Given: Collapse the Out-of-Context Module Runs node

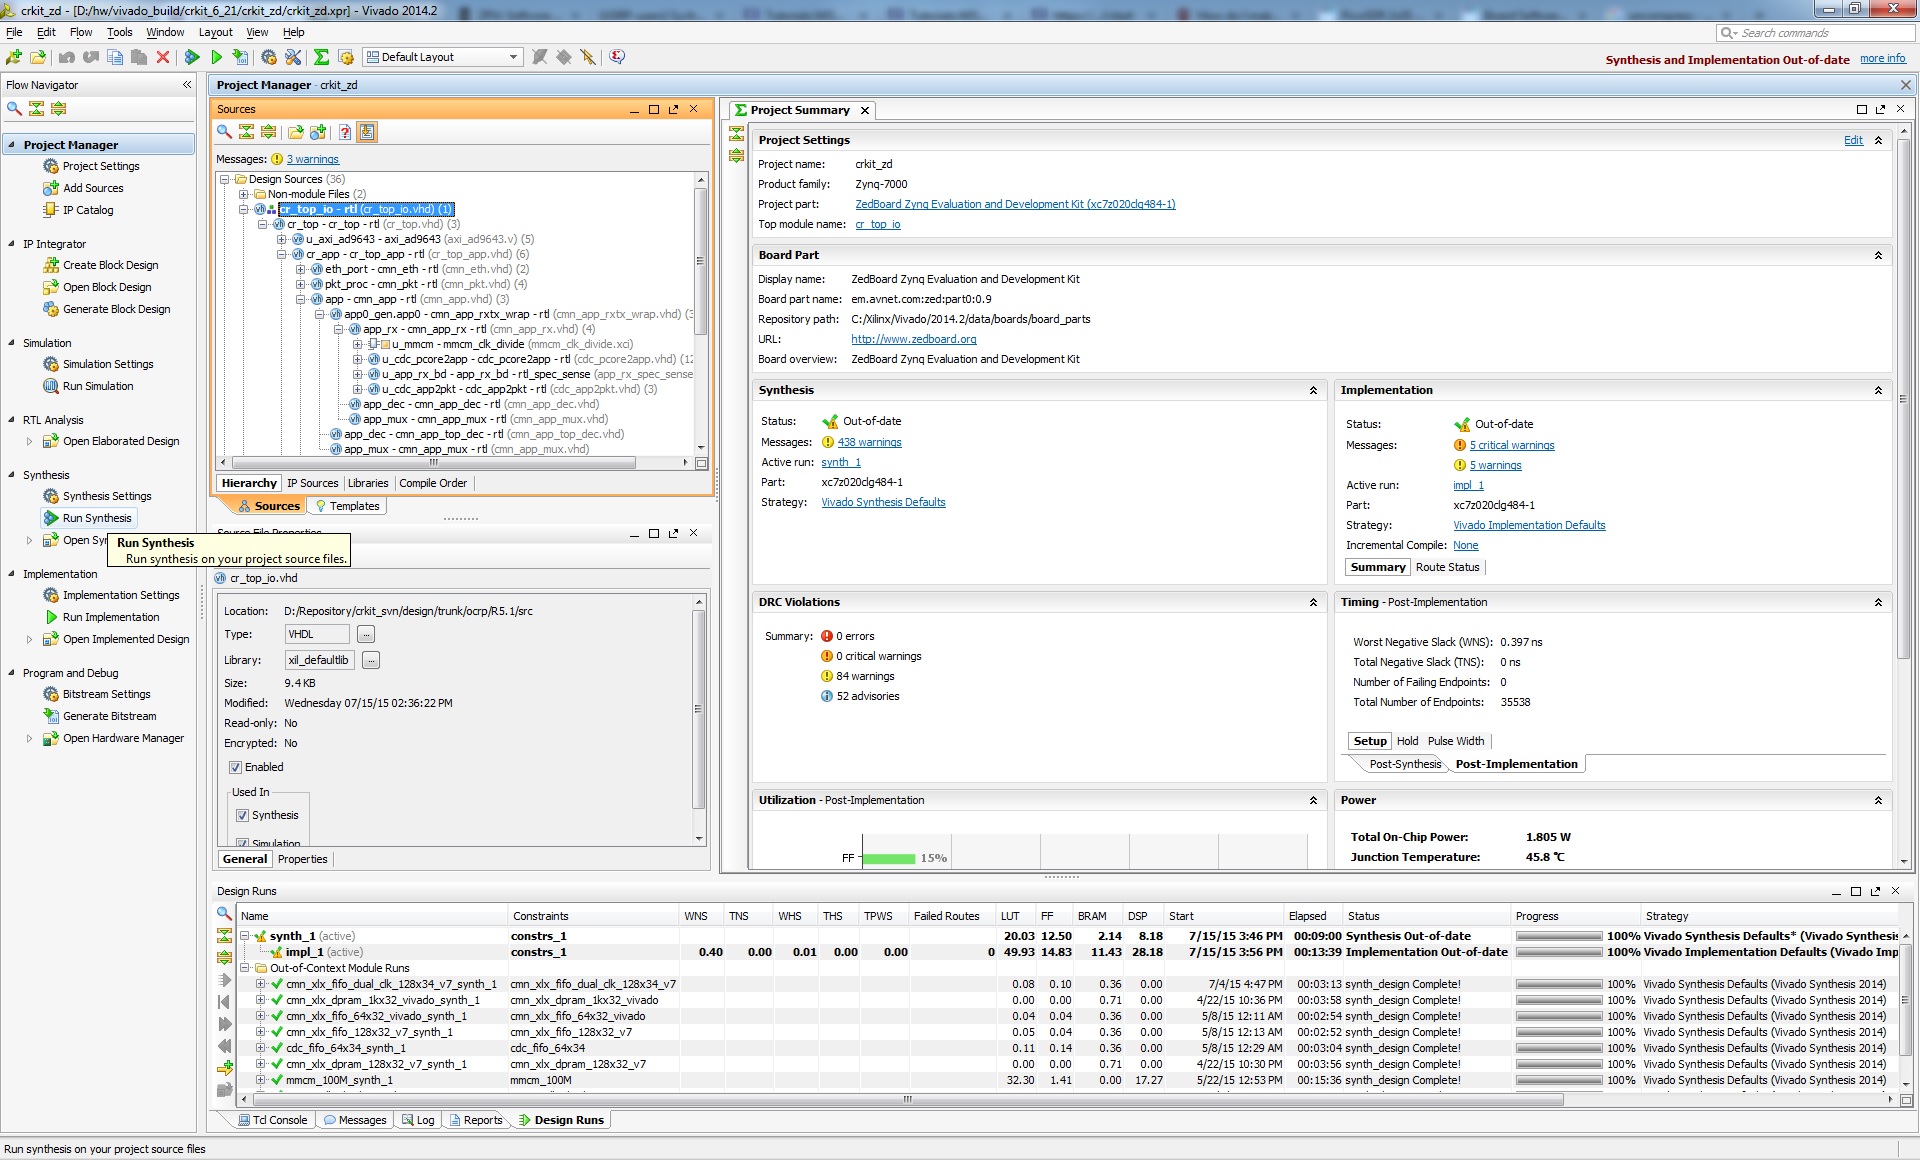Looking at the screenshot, I should pos(245,969).
